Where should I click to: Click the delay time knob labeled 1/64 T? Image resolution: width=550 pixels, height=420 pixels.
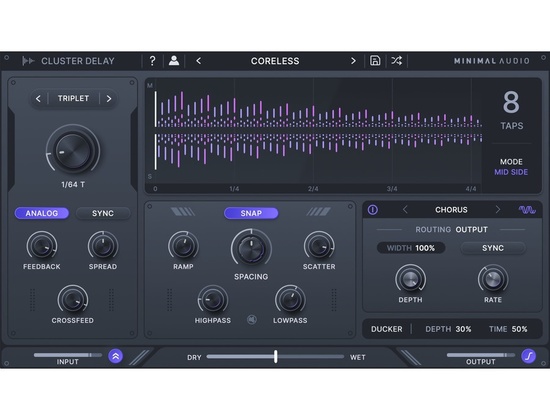73,151
